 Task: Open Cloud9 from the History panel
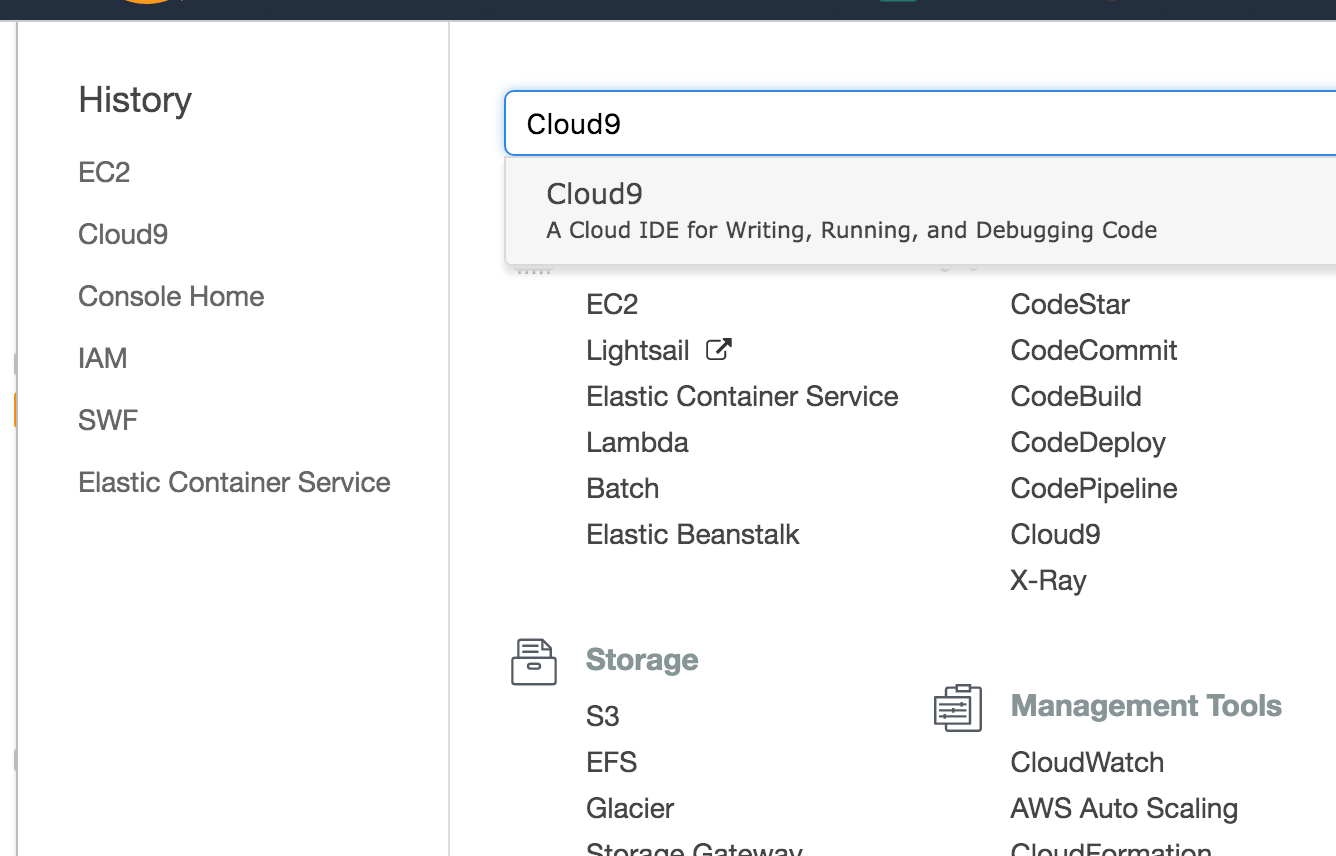click(x=122, y=234)
